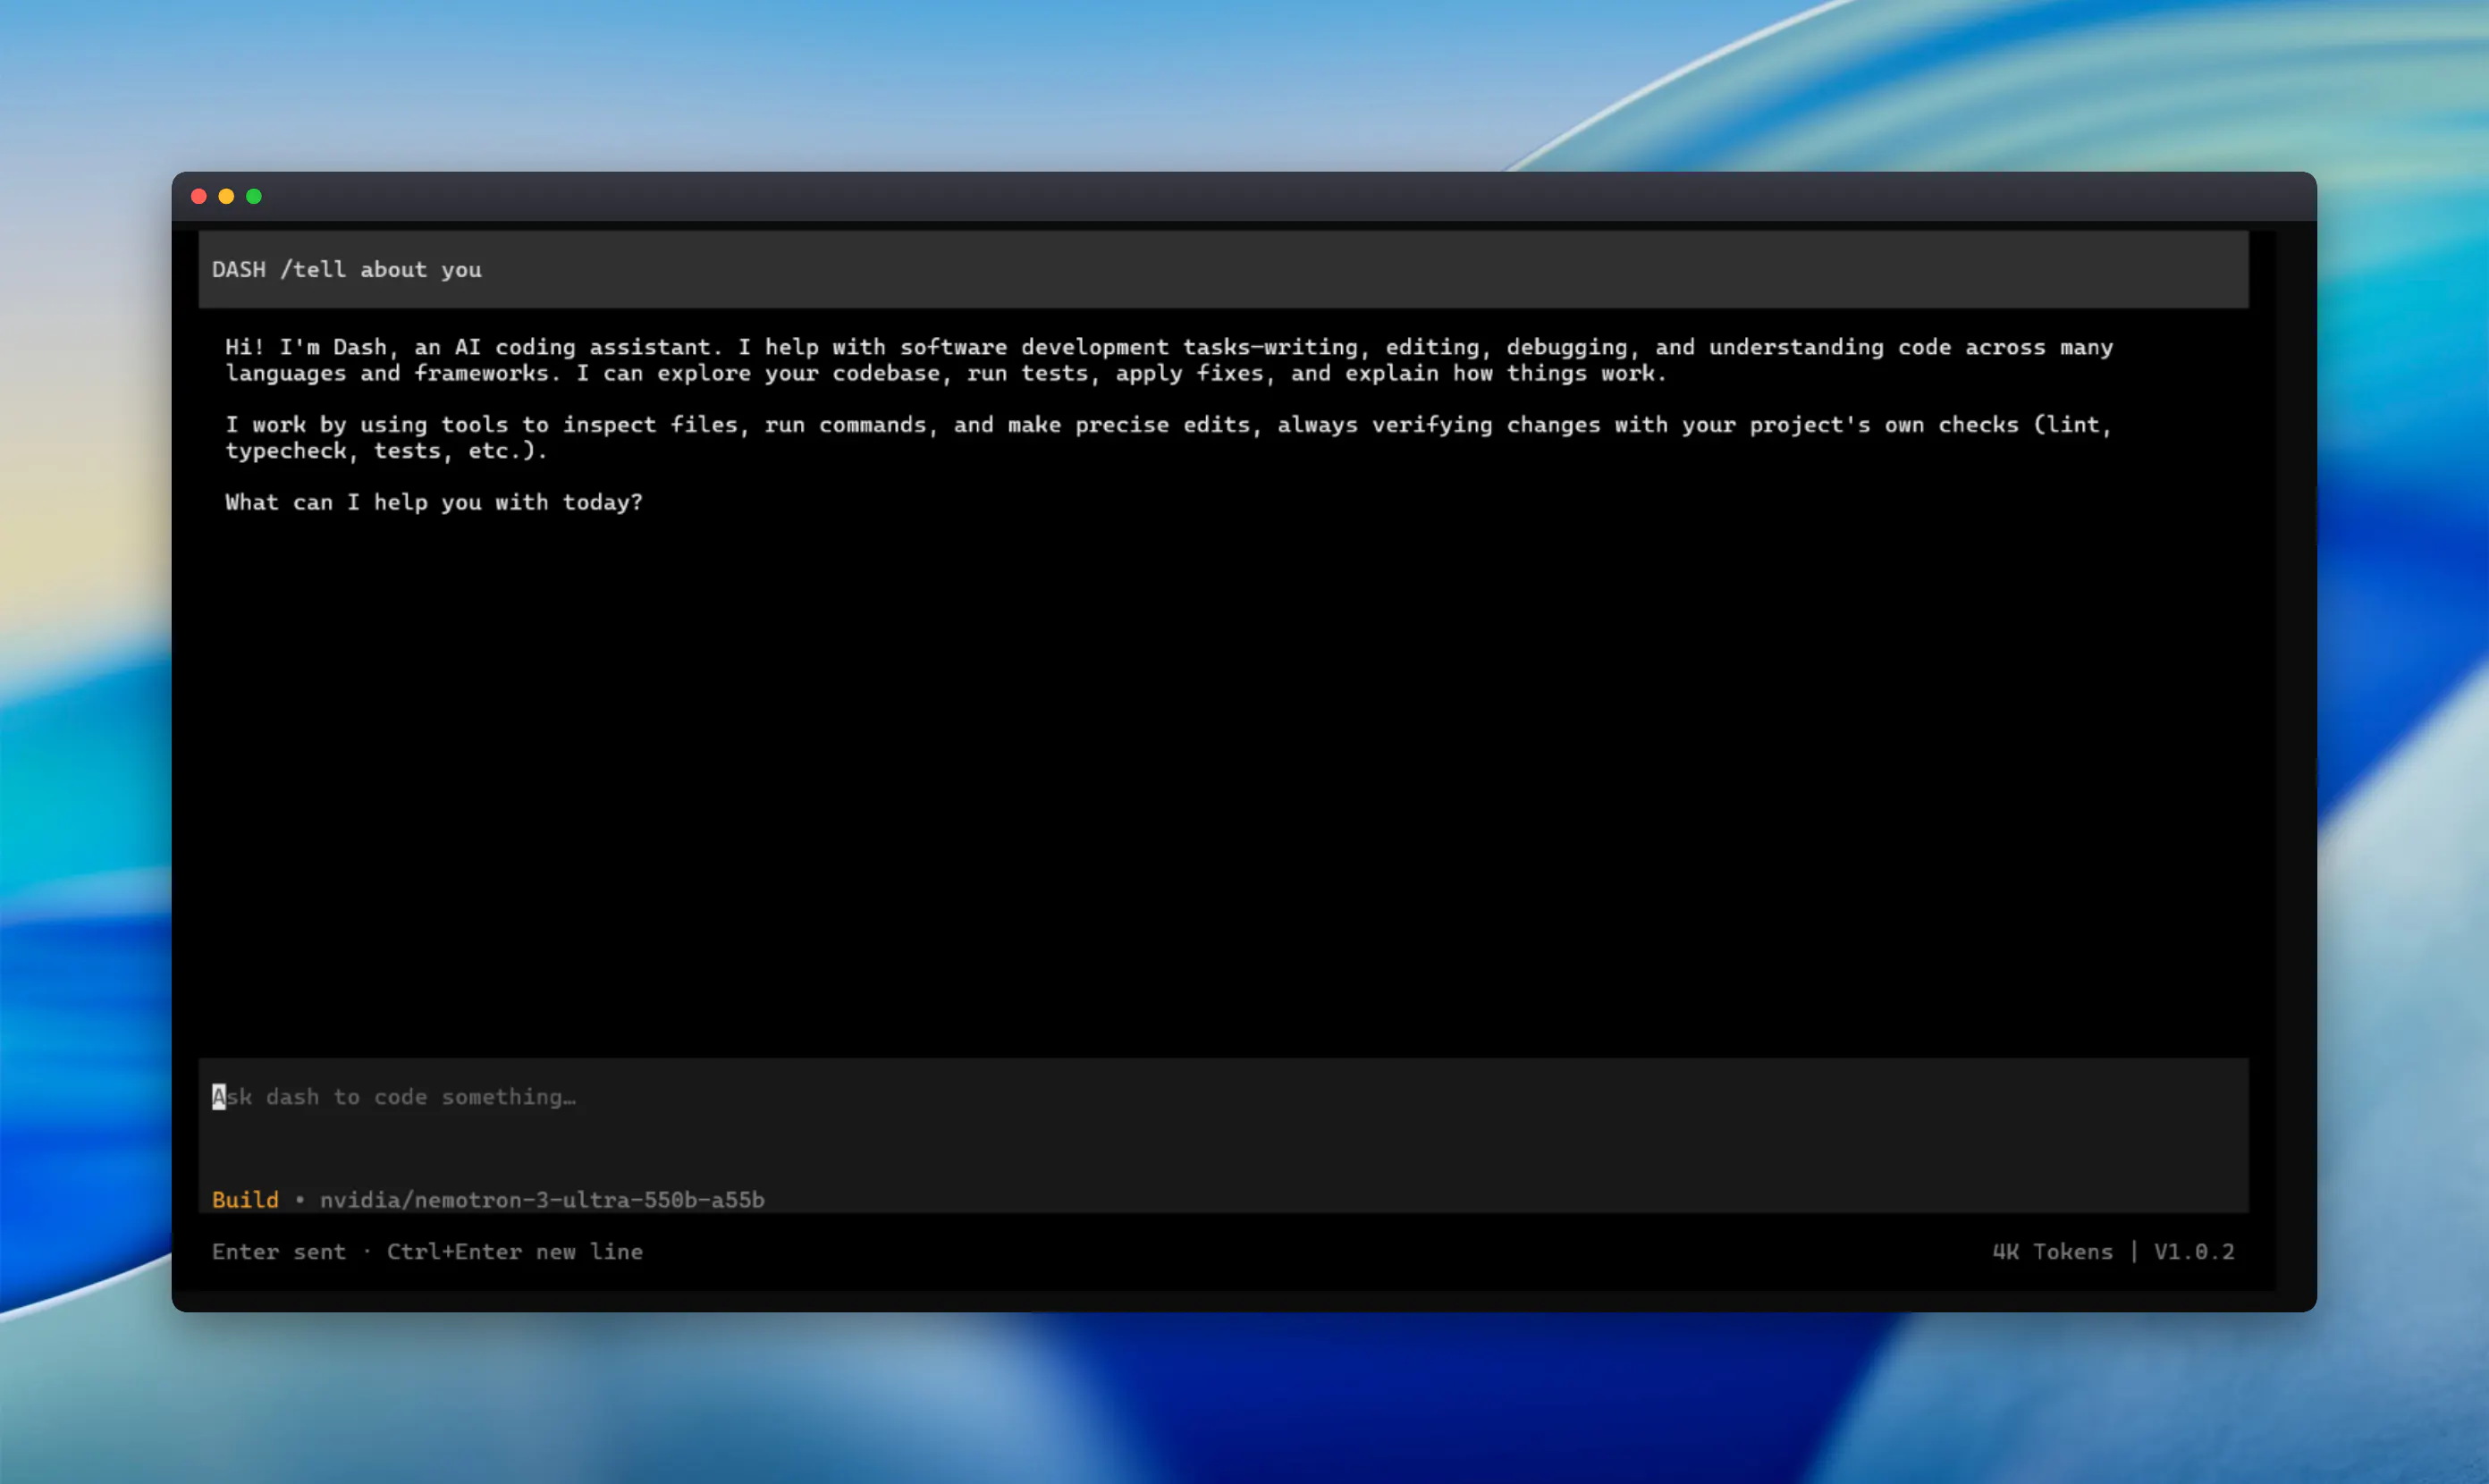This screenshot has width=2489, height=1484.
Task: Click the "Ctrl+Enter new line" hint
Action: (515, 1252)
